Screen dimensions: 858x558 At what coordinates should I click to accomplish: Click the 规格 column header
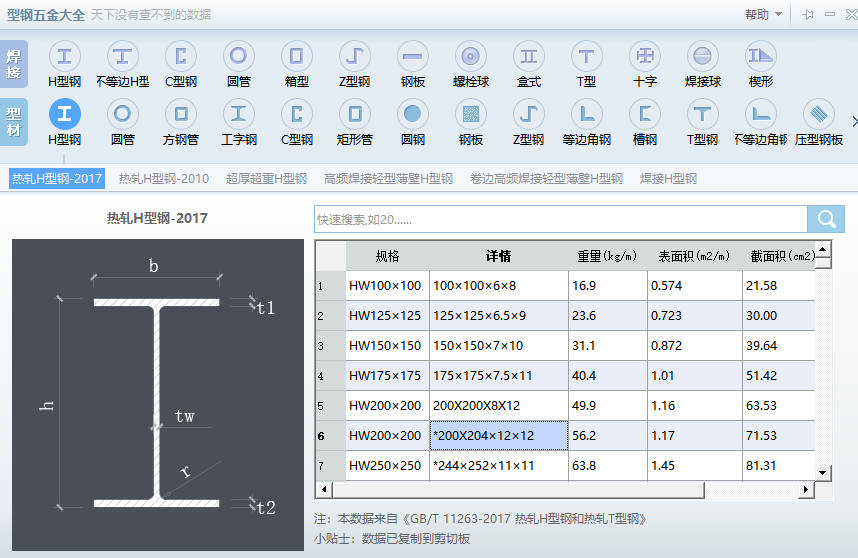click(x=387, y=255)
